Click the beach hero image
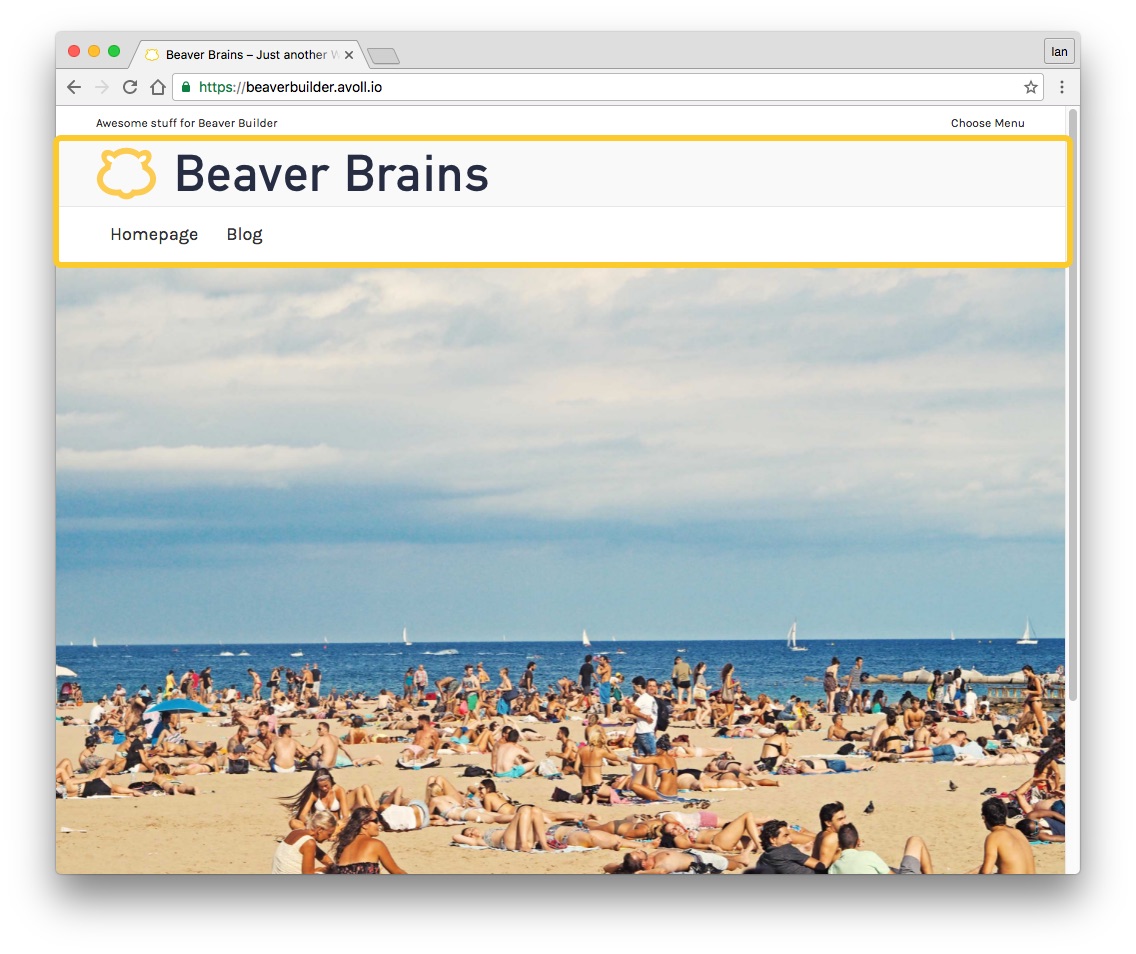Image resolution: width=1136 pixels, height=954 pixels. click(x=560, y=571)
